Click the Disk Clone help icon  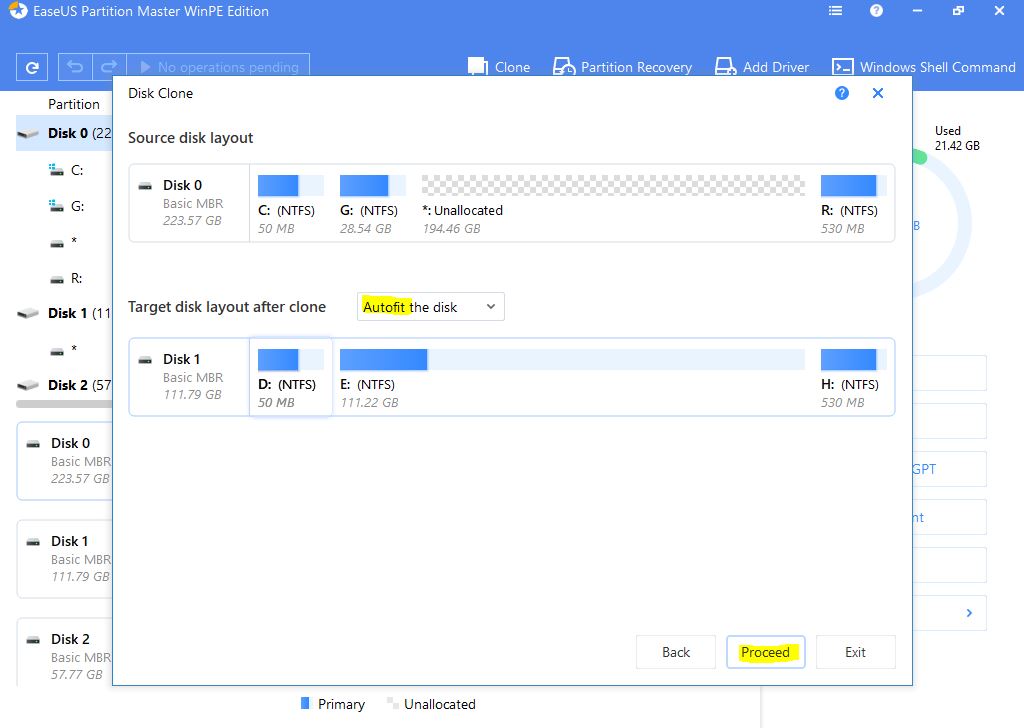pyautogui.click(x=842, y=93)
